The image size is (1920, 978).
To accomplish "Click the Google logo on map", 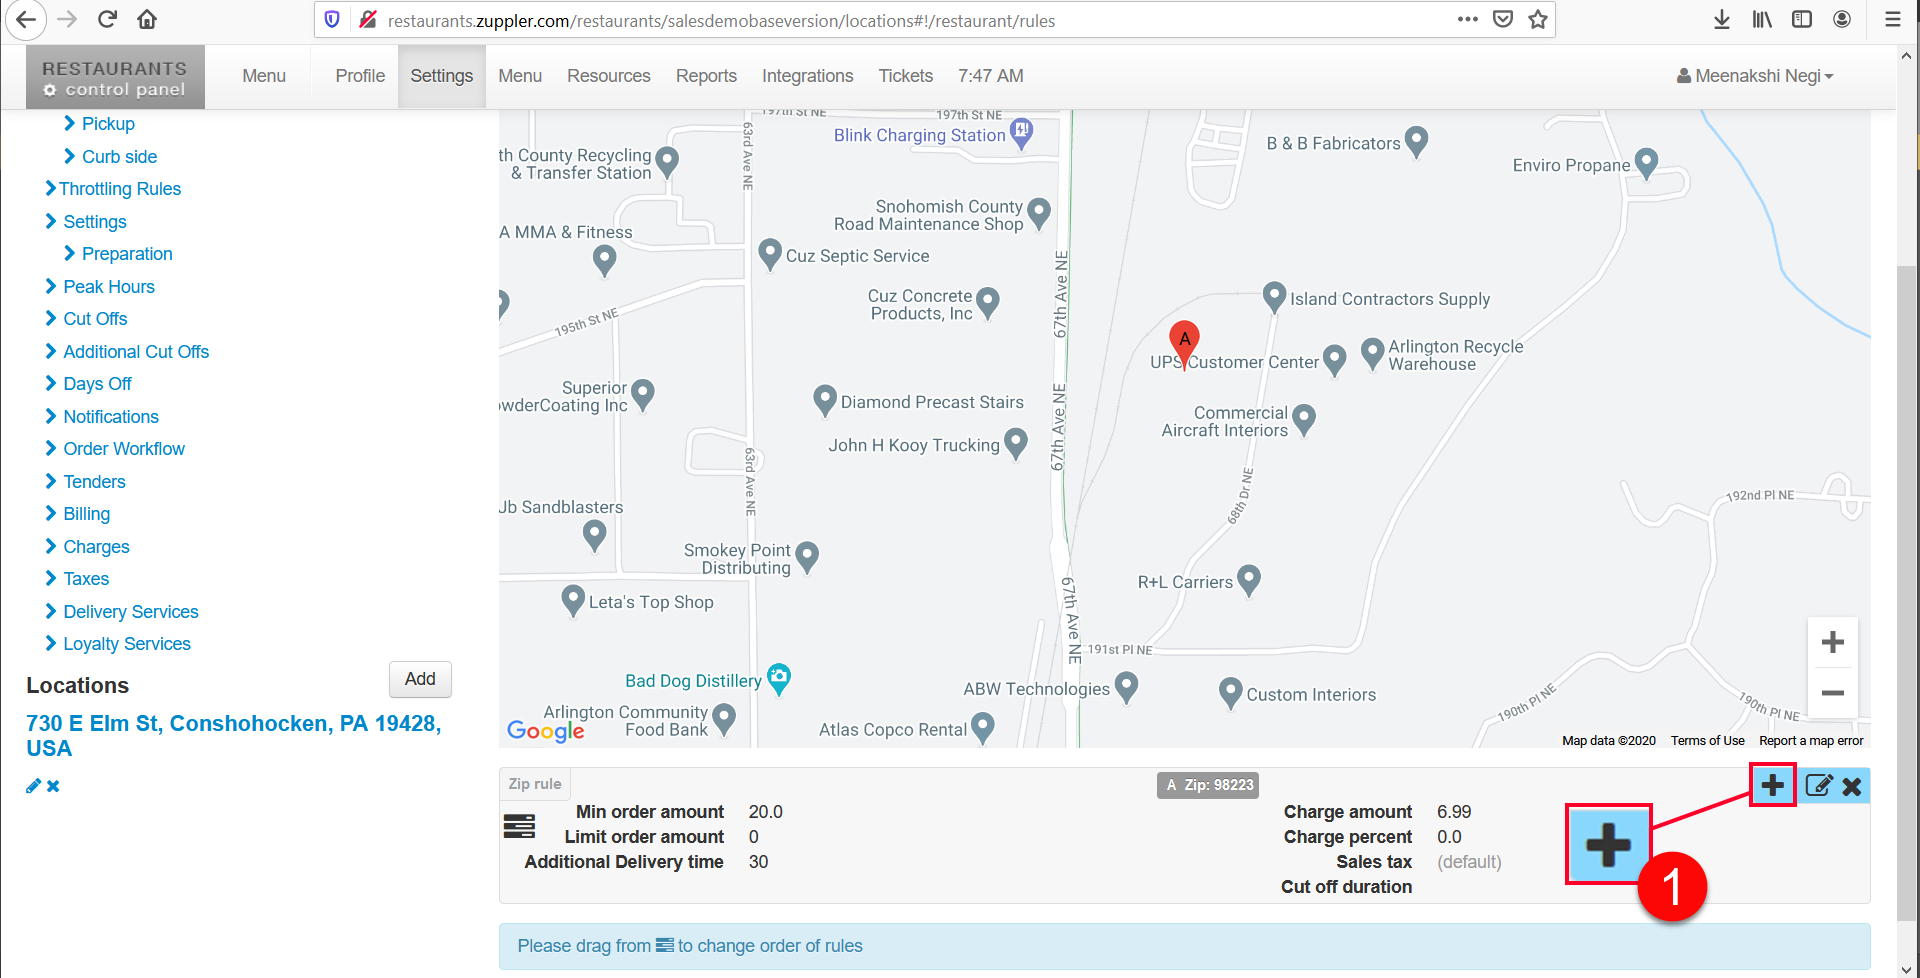I will click(545, 731).
